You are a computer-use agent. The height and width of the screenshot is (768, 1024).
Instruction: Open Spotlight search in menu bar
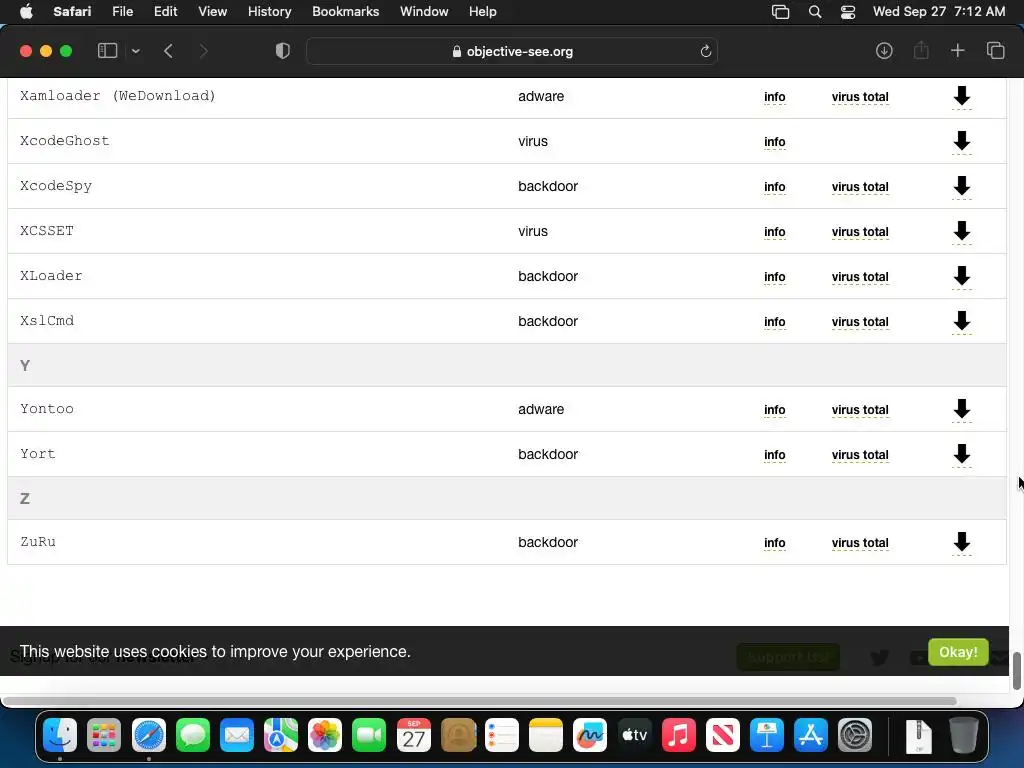[814, 12]
